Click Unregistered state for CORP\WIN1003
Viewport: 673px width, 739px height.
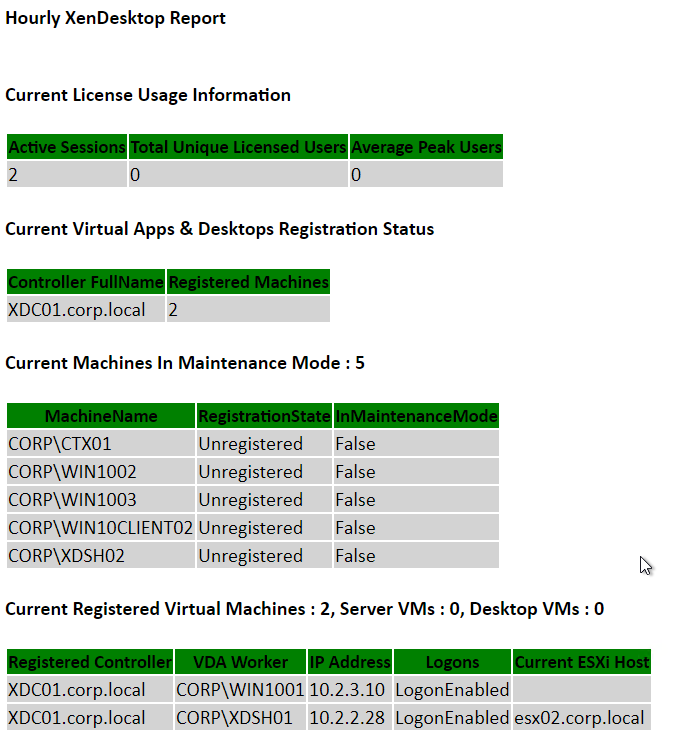coord(250,499)
